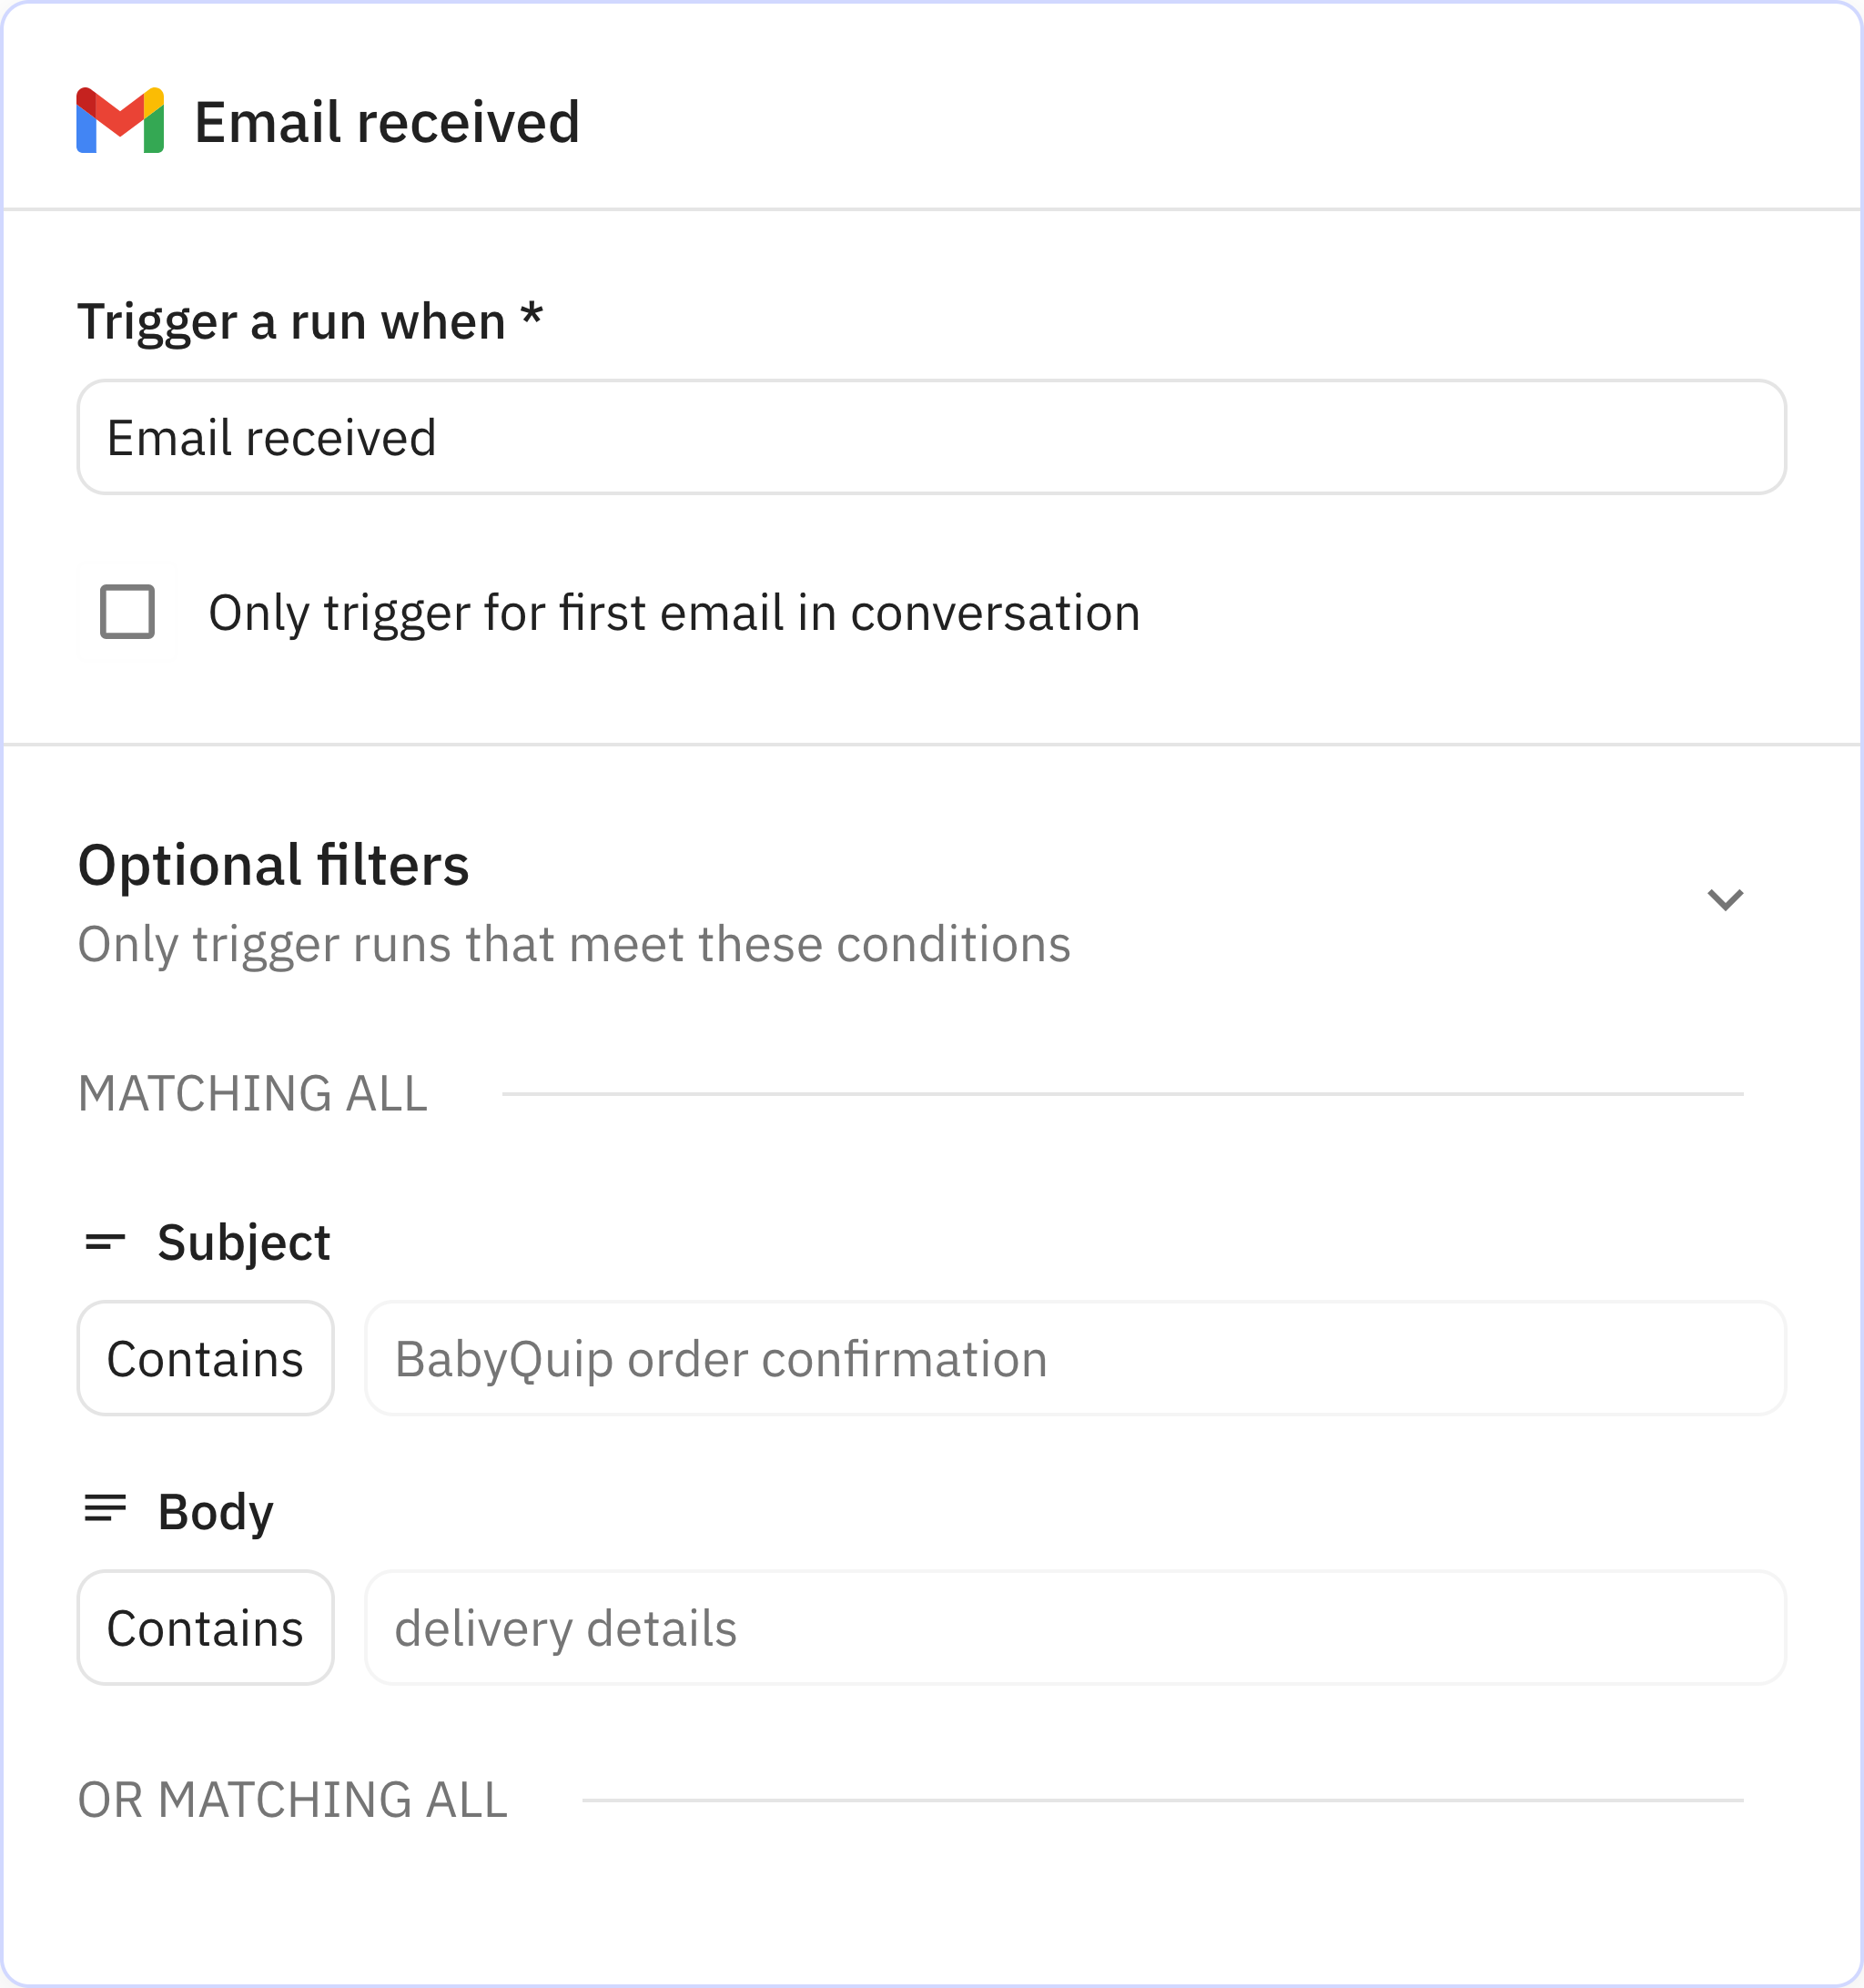Select the text-lines icon beside Body
The image size is (1864, 1988).
click(104, 1509)
